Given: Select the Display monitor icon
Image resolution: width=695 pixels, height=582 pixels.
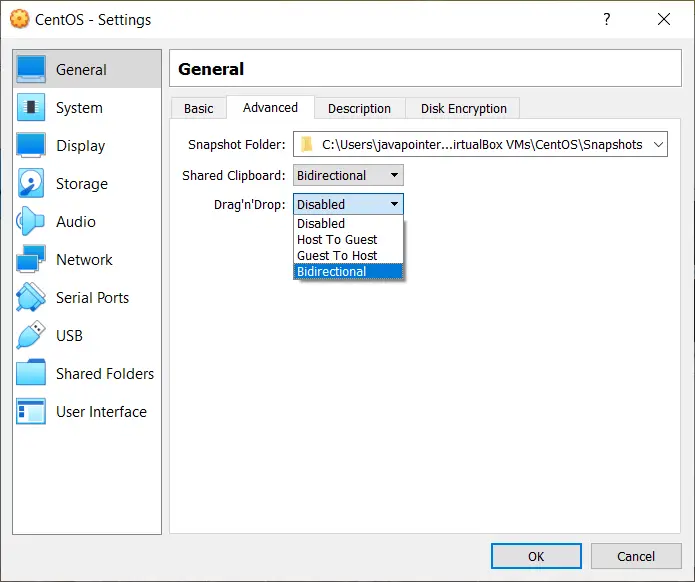Looking at the screenshot, I should [x=31, y=145].
